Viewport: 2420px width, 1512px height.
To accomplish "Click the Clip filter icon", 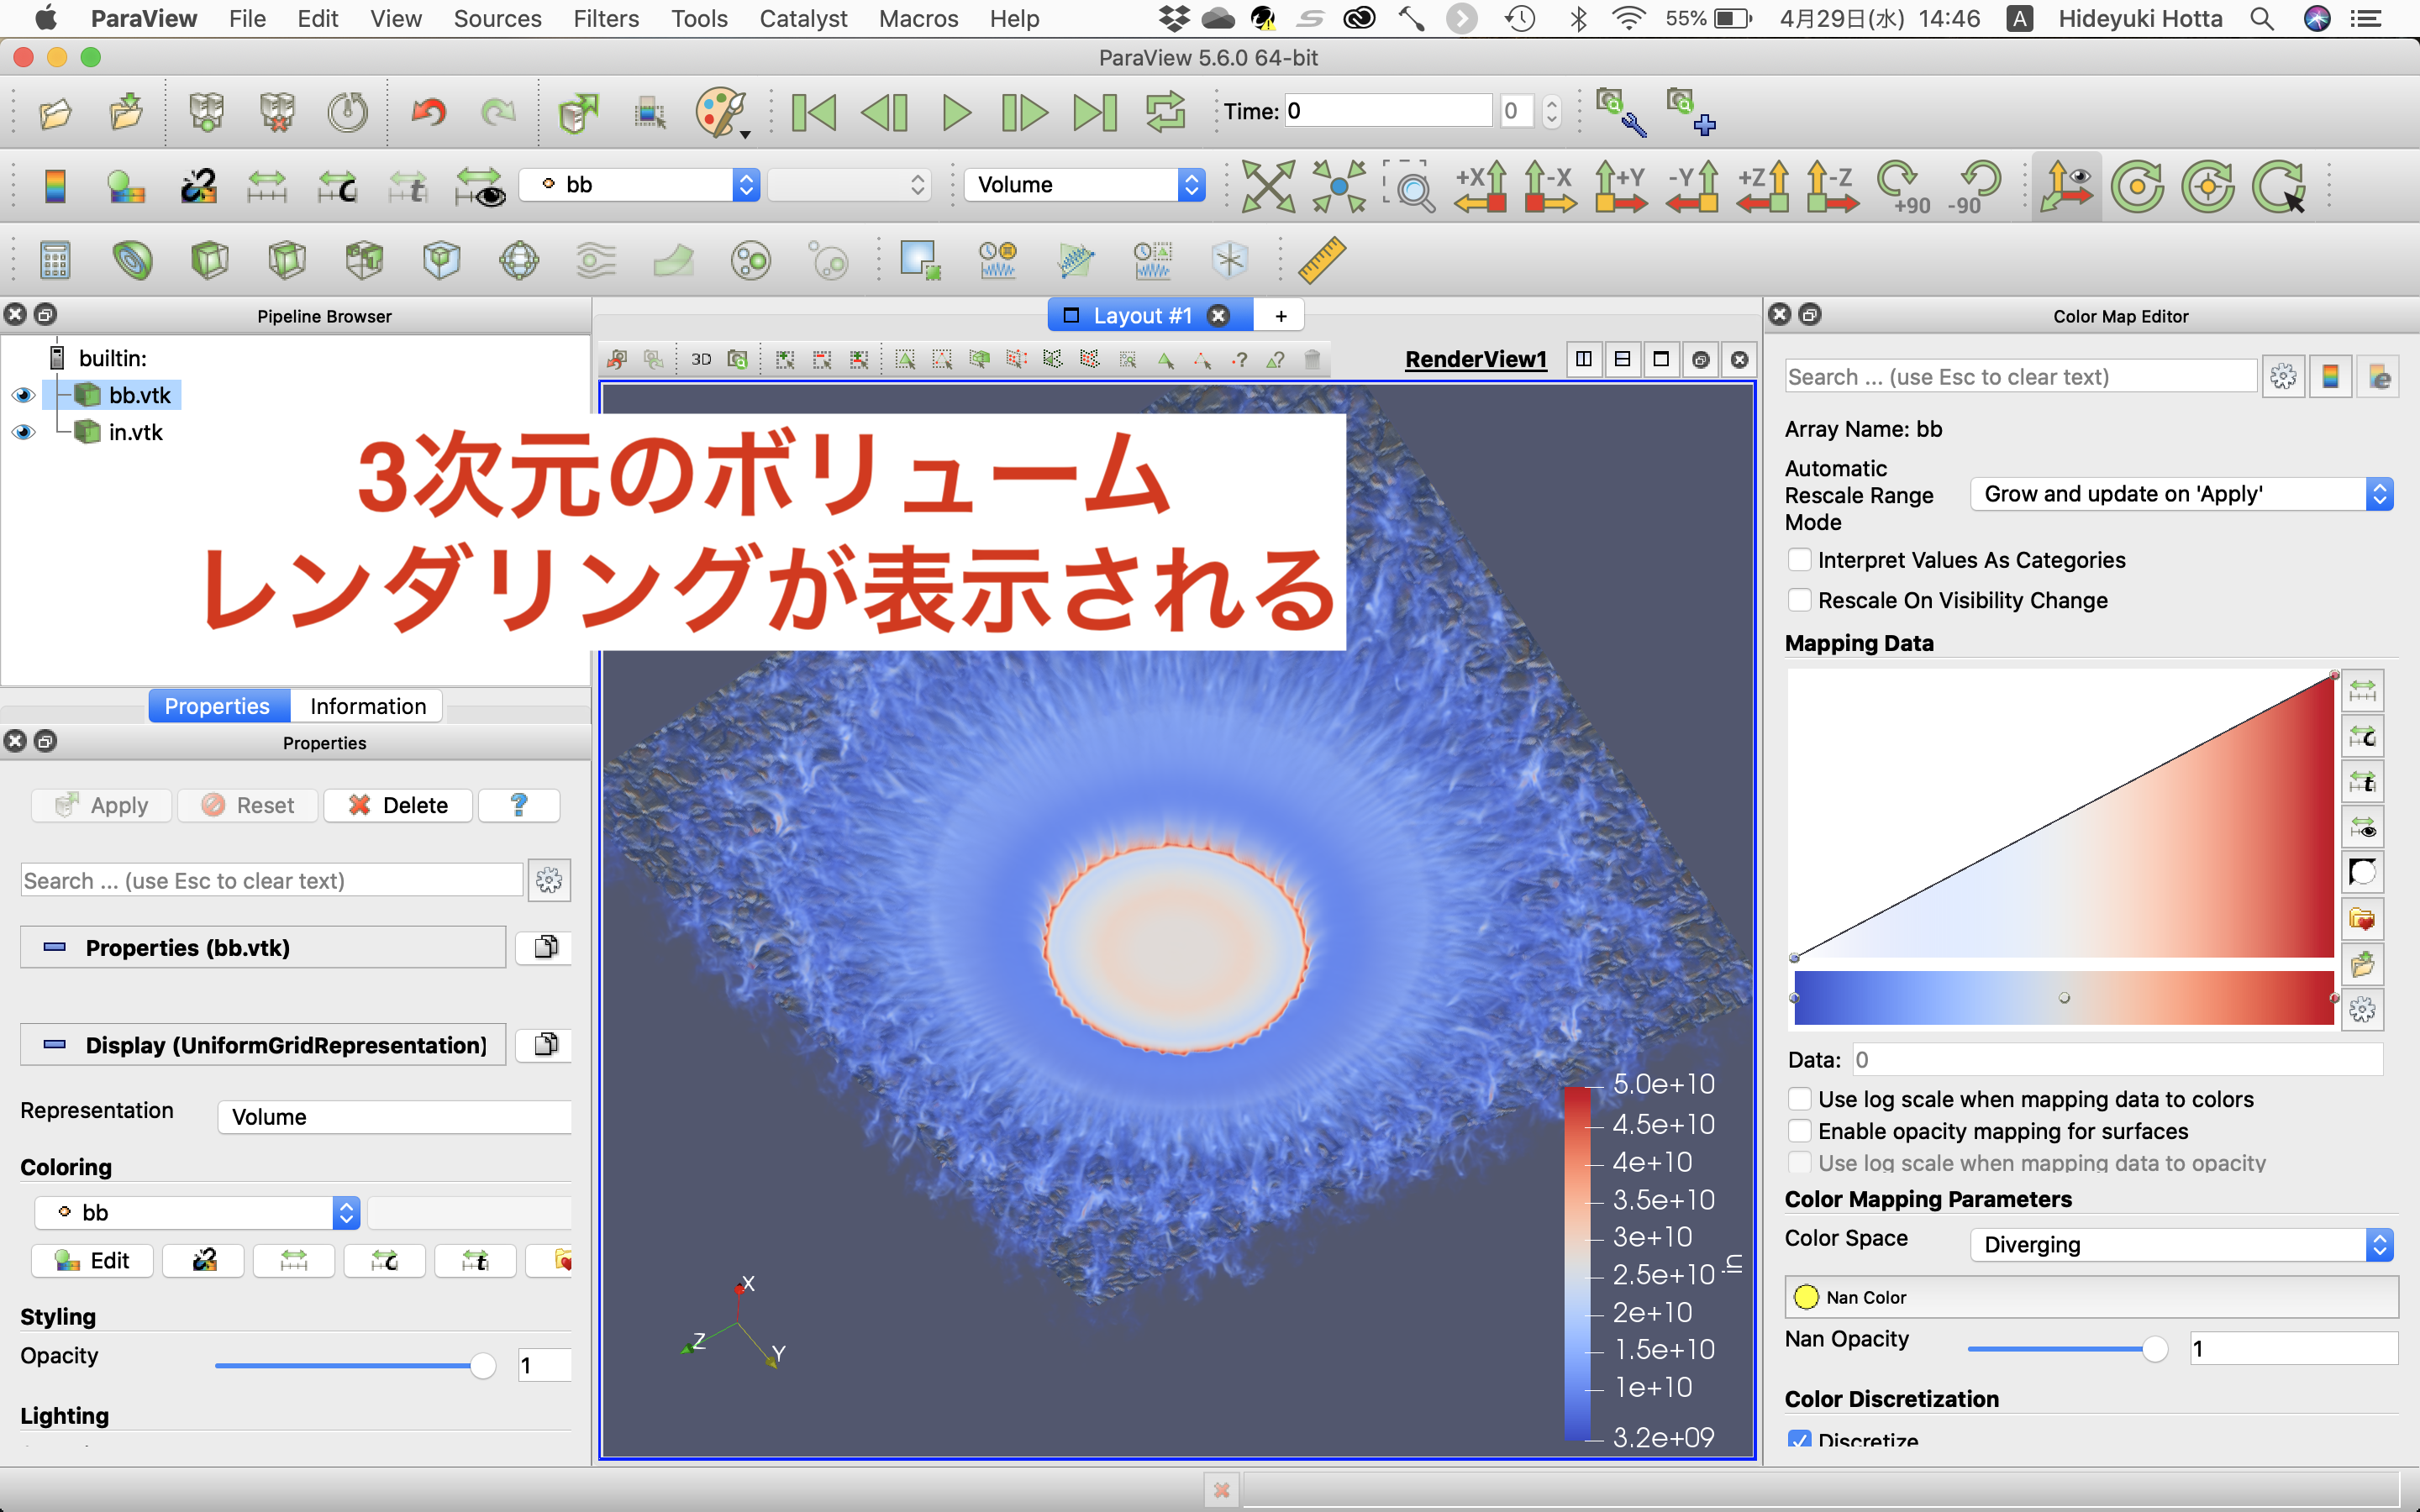I will point(209,260).
